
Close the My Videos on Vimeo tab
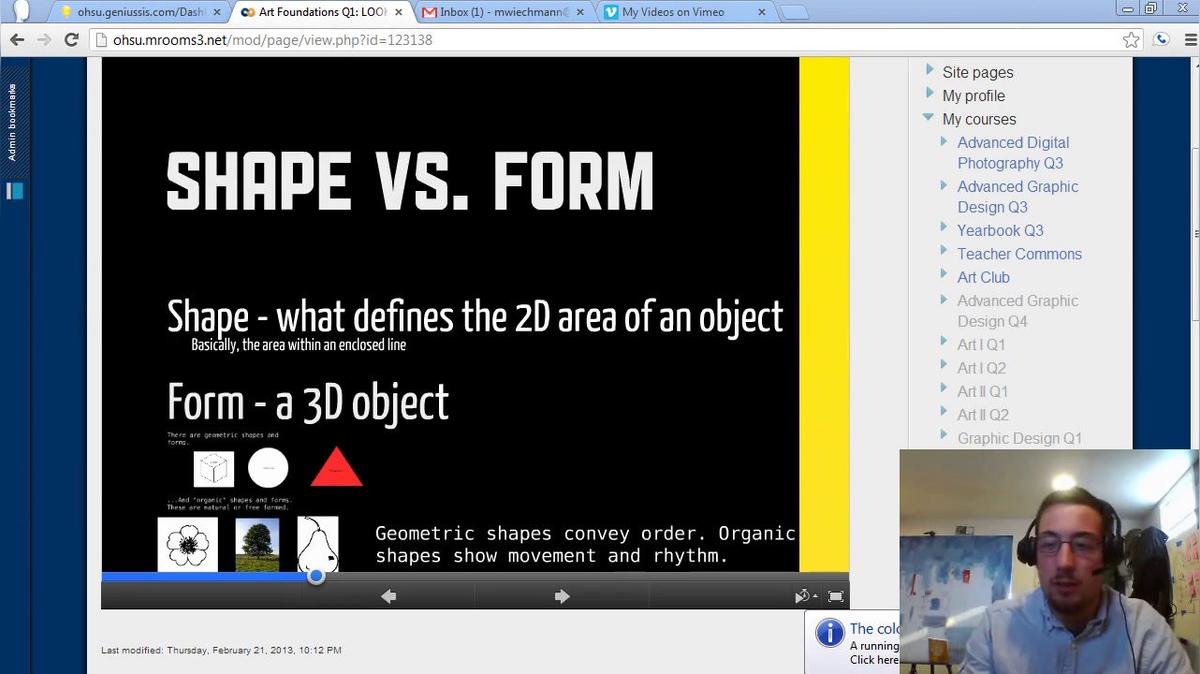[x=760, y=13]
